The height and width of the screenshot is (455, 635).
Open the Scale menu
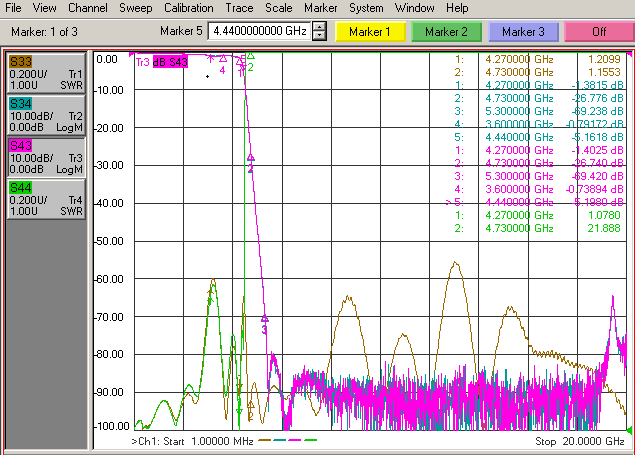pyautogui.click(x=279, y=8)
